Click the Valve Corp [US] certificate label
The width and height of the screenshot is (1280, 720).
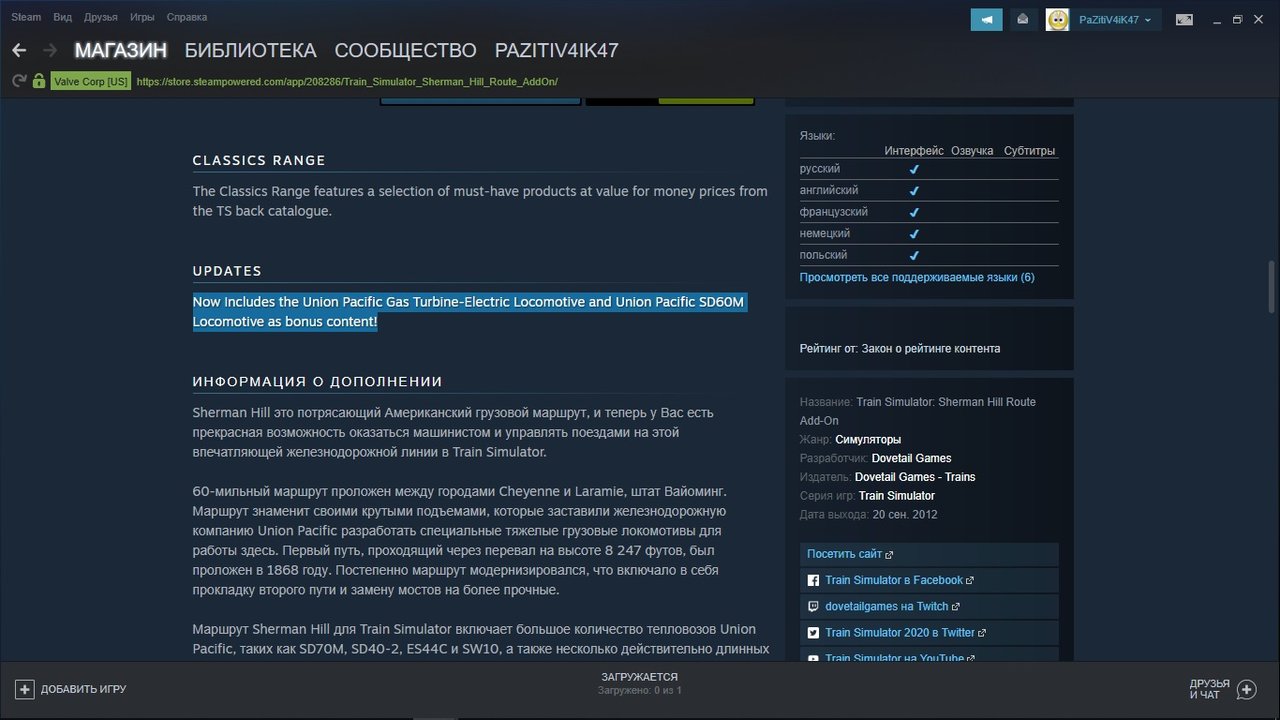tap(91, 82)
